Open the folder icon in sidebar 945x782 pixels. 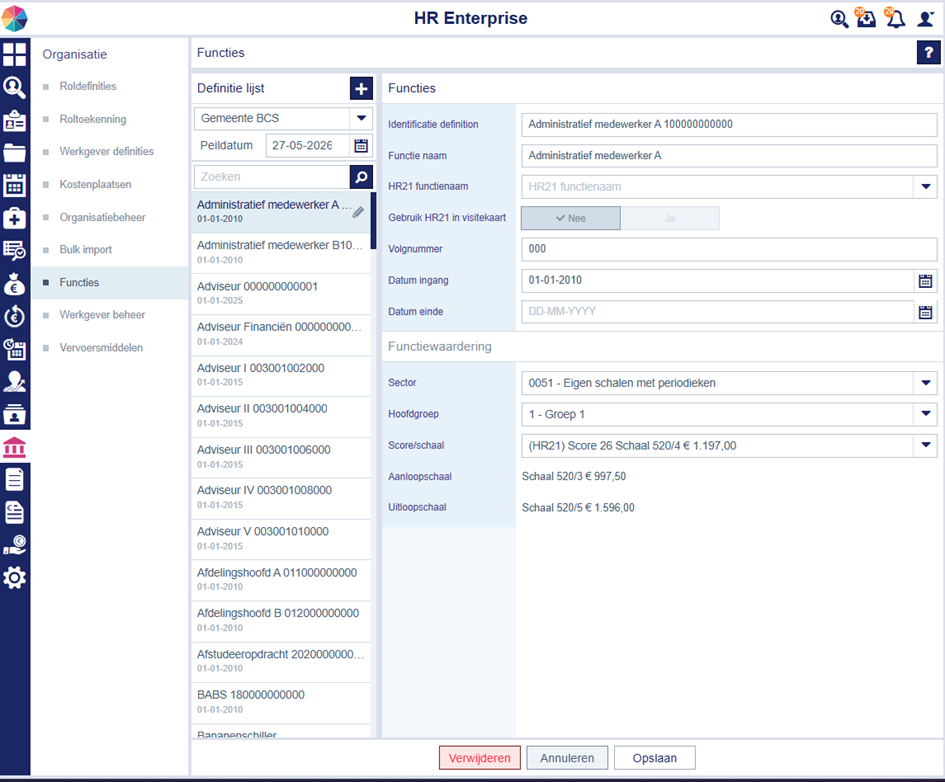click(x=14, y=153)
